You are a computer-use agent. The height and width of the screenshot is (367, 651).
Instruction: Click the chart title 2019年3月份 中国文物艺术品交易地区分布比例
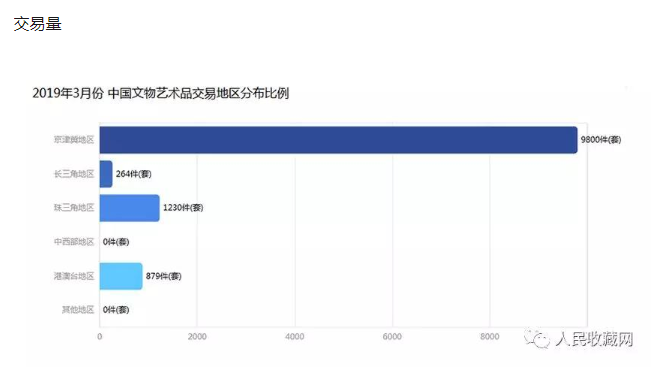pyautogui.click(x=161, y=93)
